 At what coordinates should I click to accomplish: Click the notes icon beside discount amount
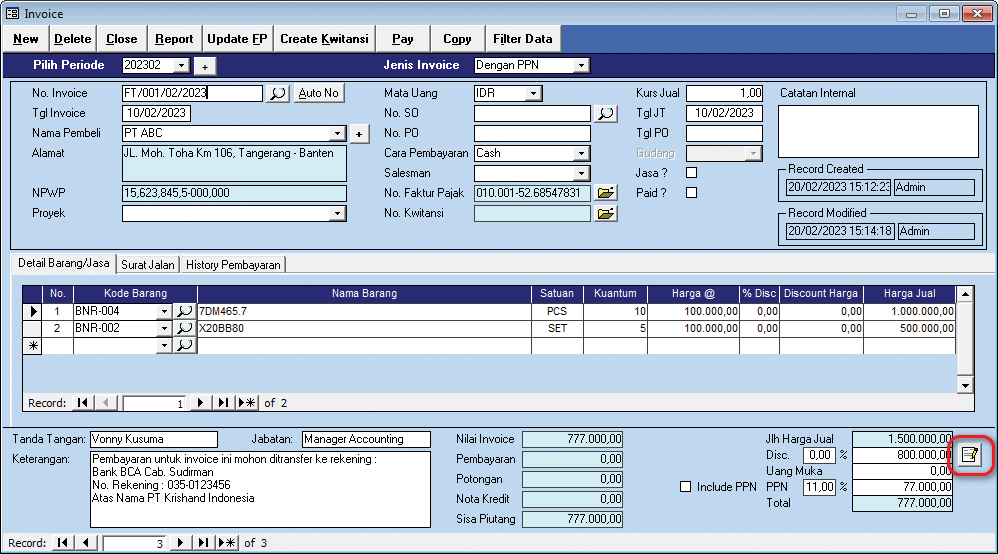coord(968,455)
